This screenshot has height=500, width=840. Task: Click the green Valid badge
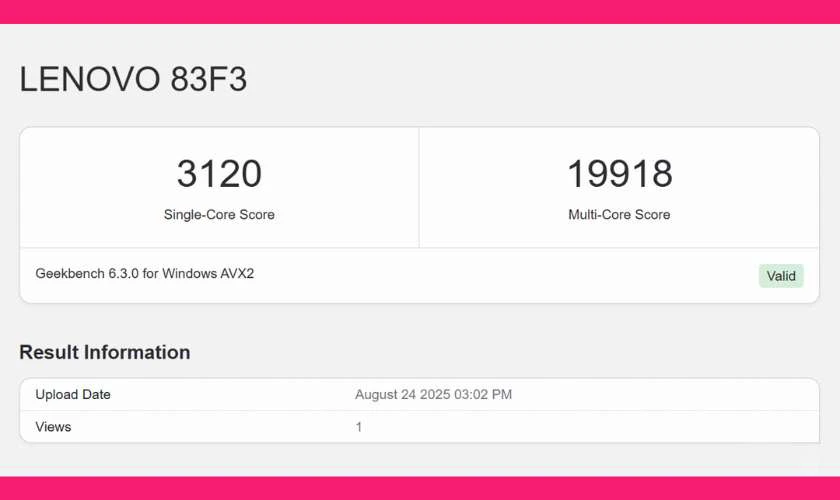click(x=781, y=276)
